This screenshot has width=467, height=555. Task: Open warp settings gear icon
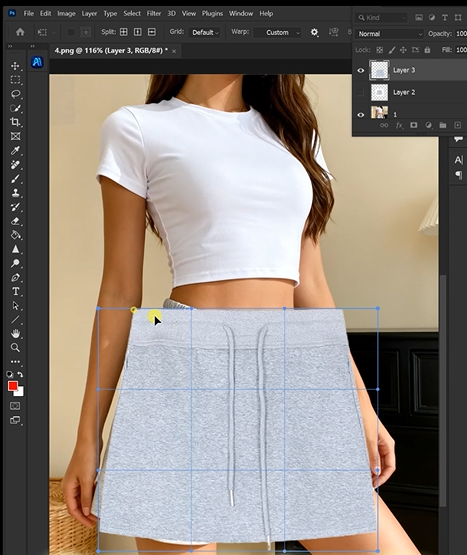[314, 33]
